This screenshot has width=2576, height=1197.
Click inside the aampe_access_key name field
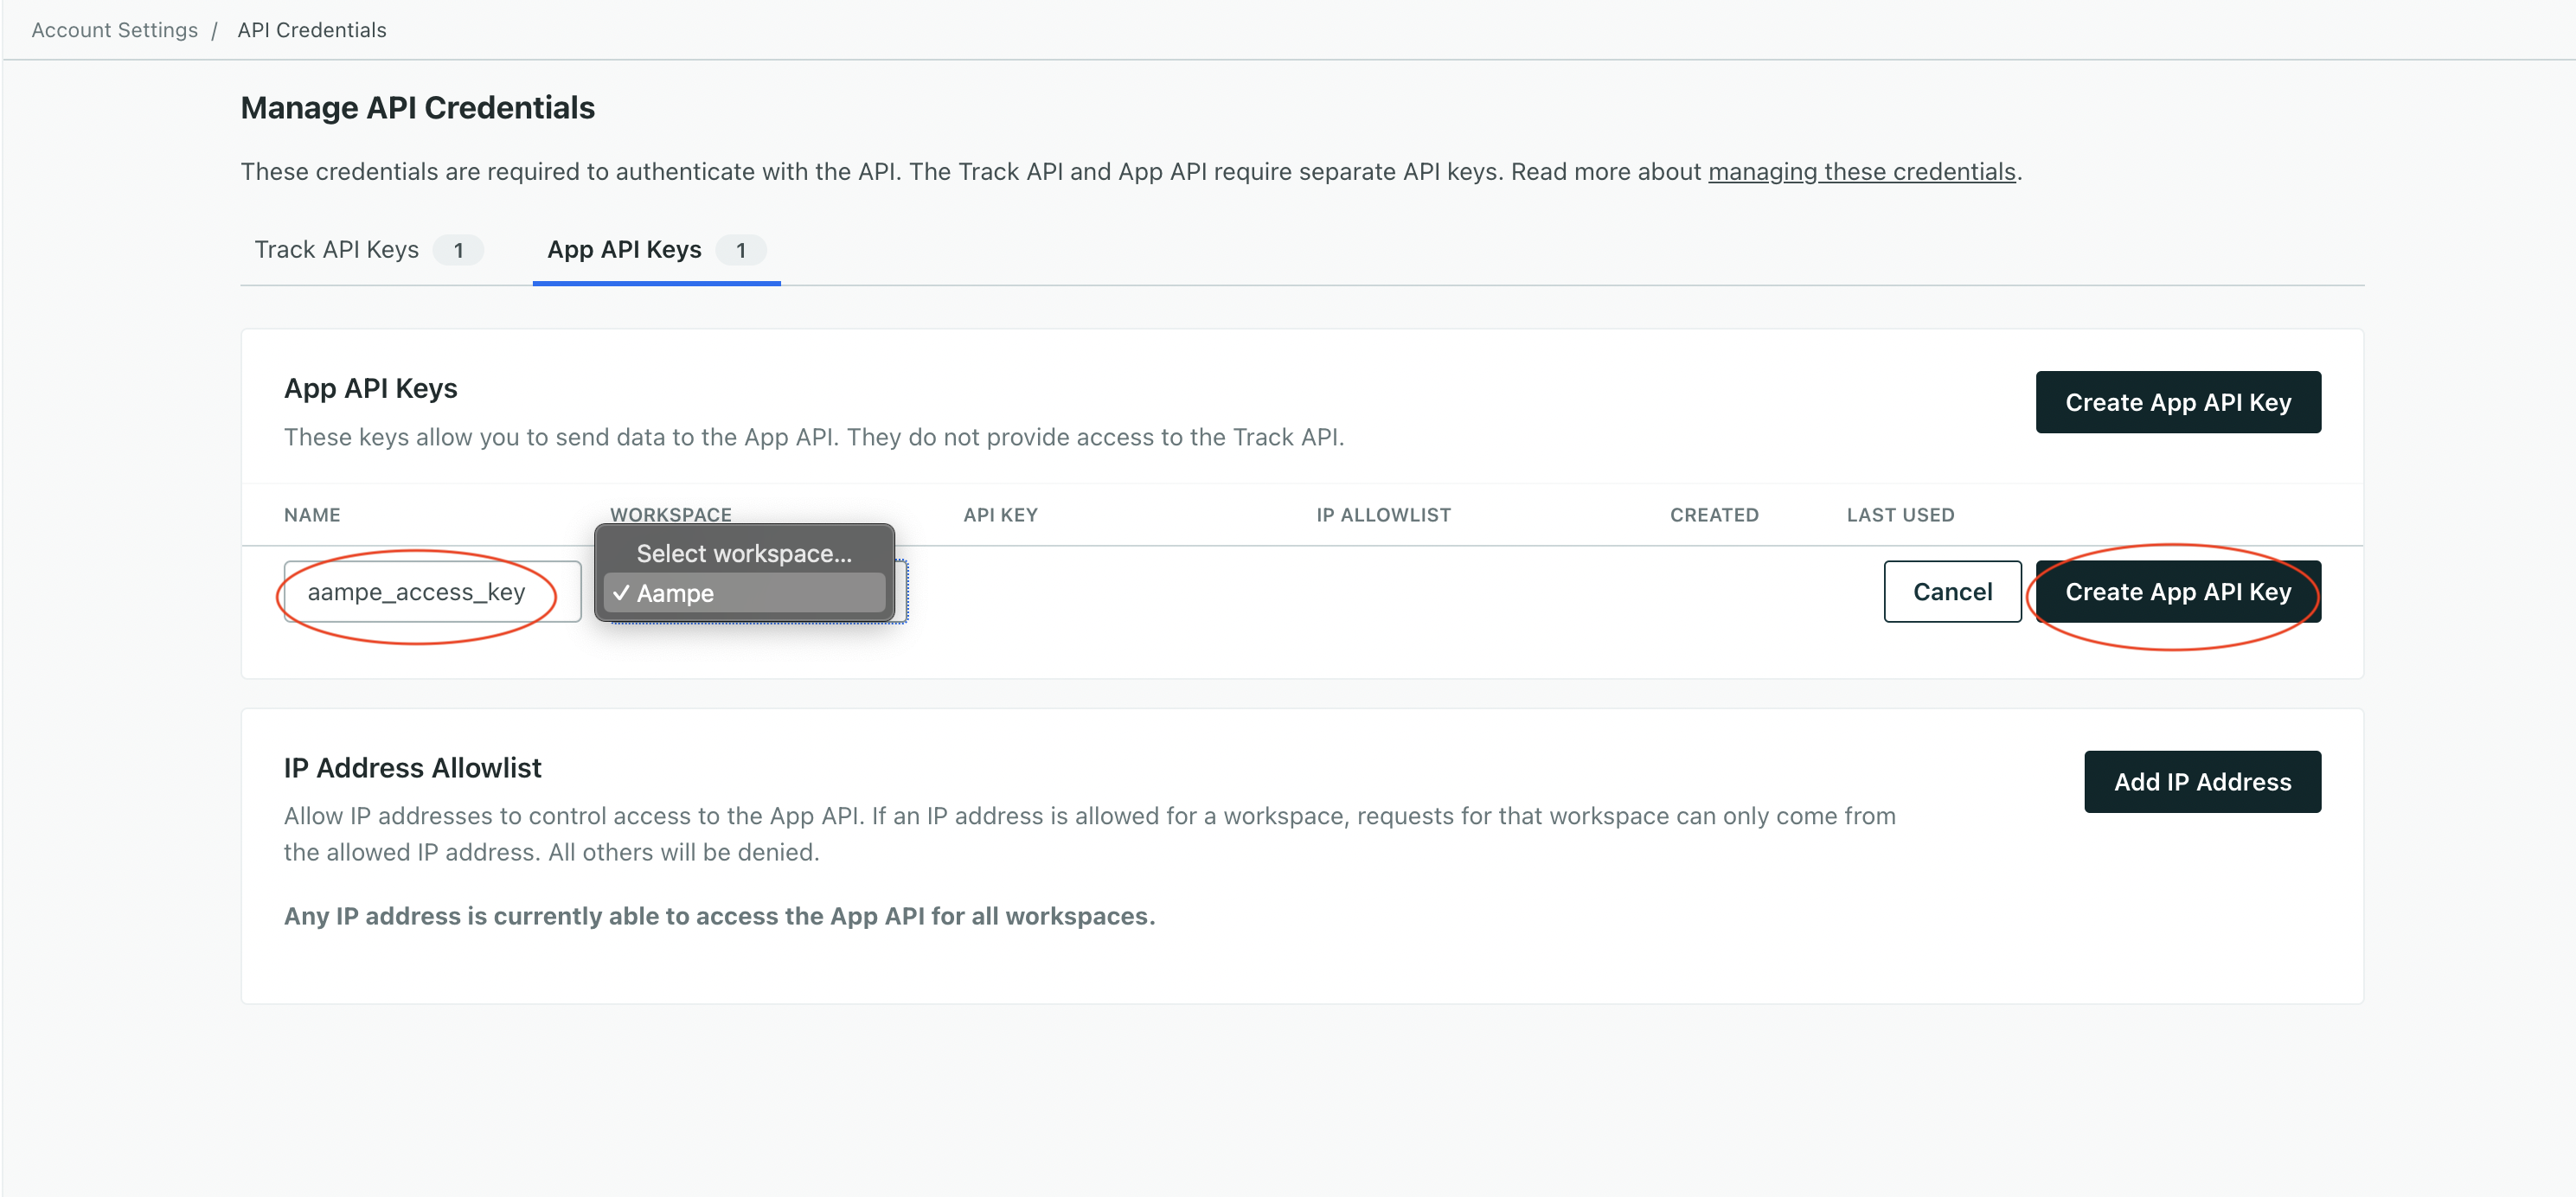tap(430, 591)
